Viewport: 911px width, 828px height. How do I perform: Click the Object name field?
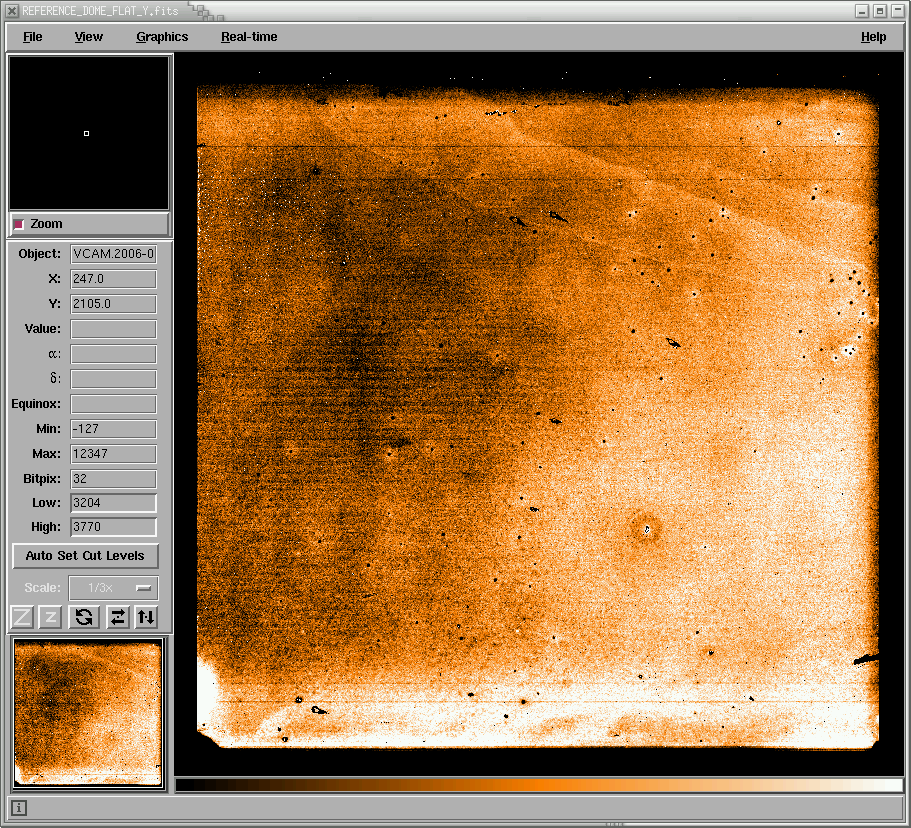(x=113, y=254)
